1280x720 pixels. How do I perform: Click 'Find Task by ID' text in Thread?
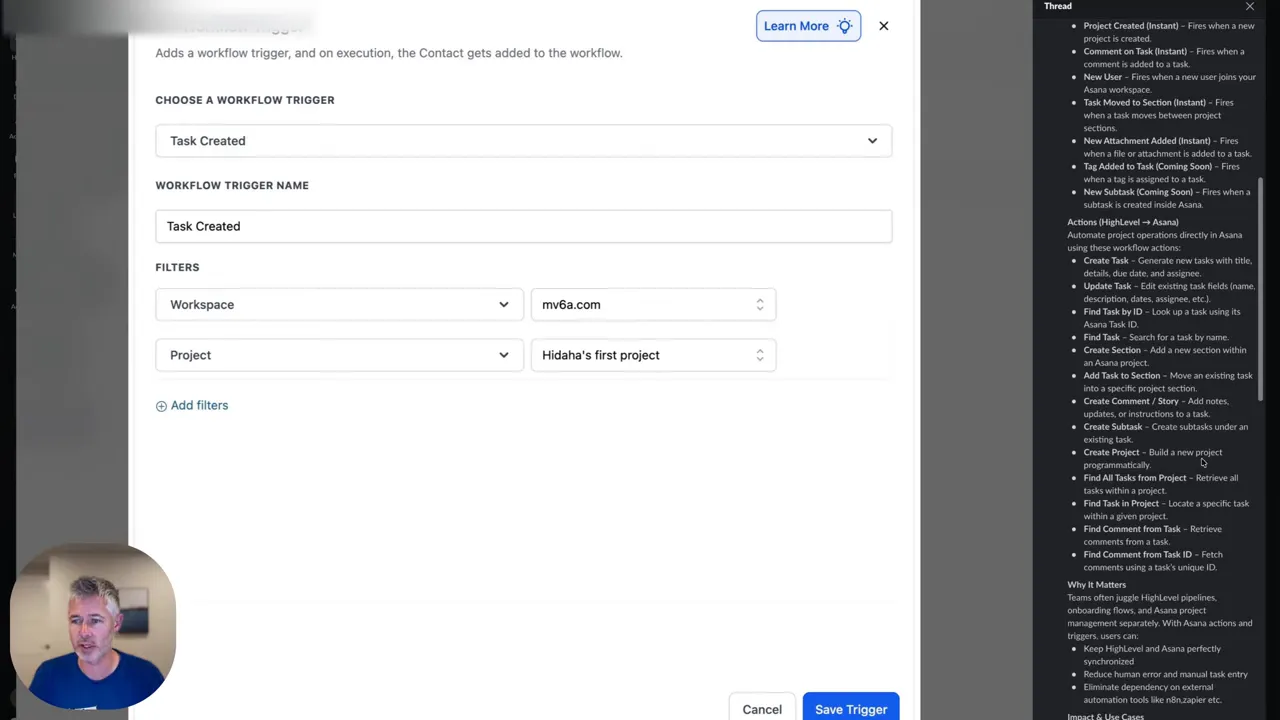pos(1112,312)
